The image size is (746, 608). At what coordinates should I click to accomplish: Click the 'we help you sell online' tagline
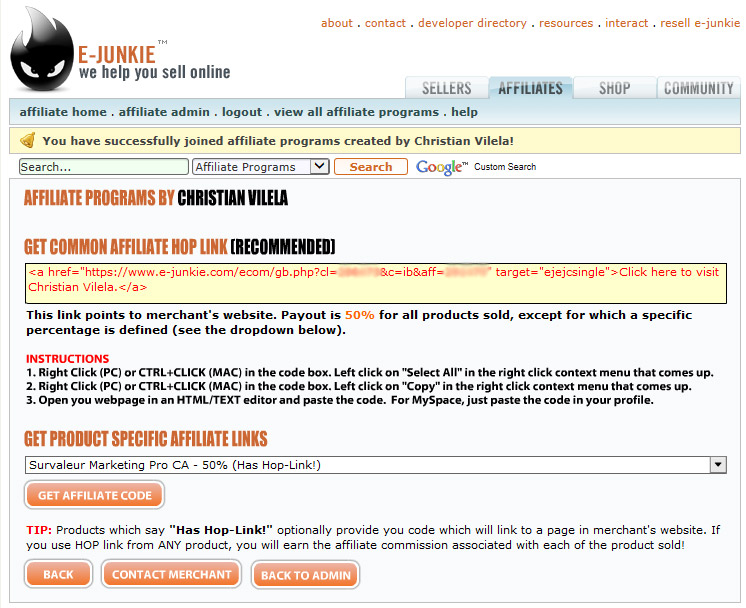(x=155, y=72)
